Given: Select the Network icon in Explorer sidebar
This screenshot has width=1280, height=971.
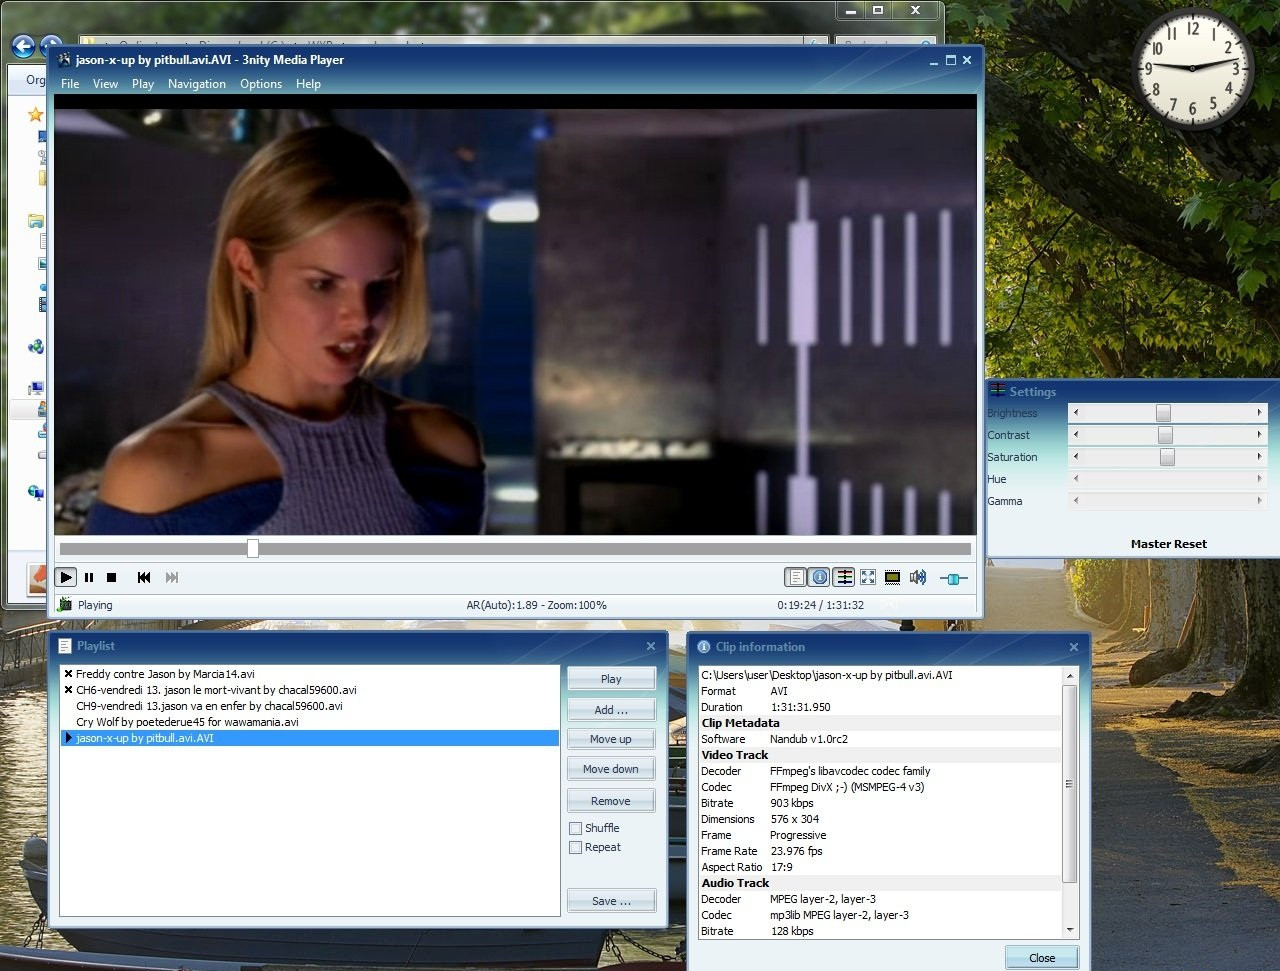Looking at the screenshot, I should [x=36, y=492].
